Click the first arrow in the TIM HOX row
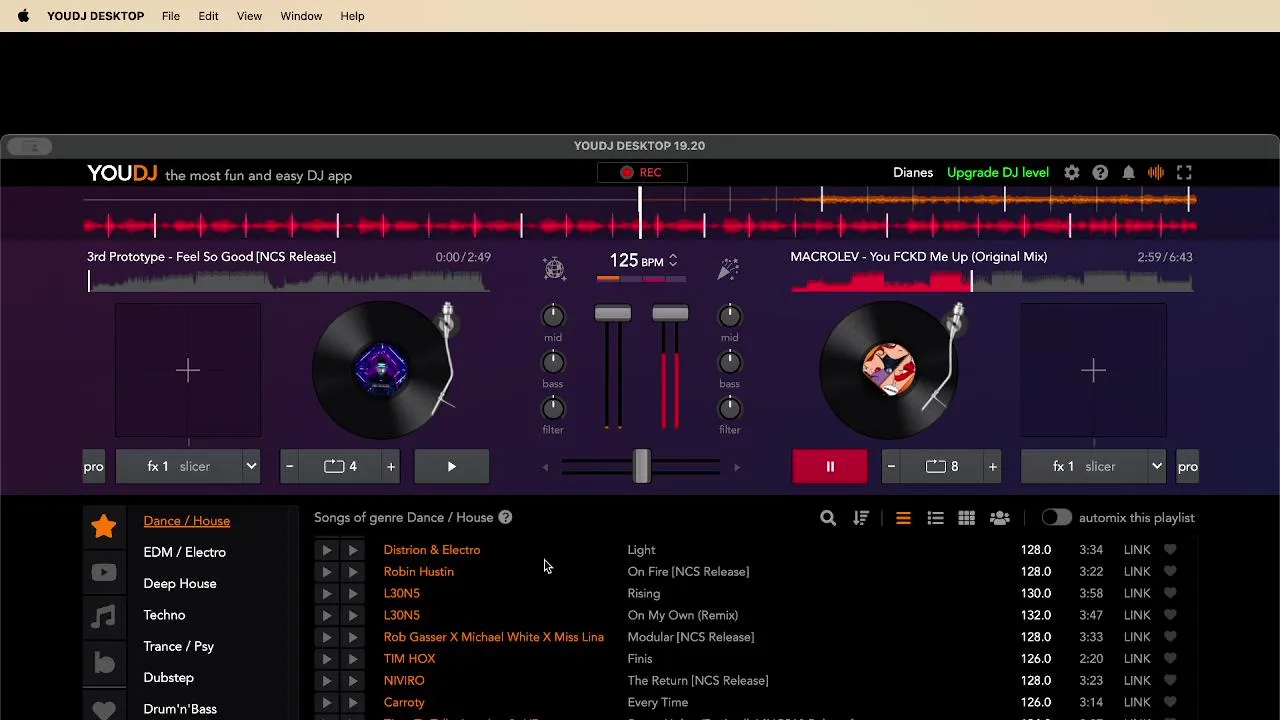 click(x=326, y=659)
